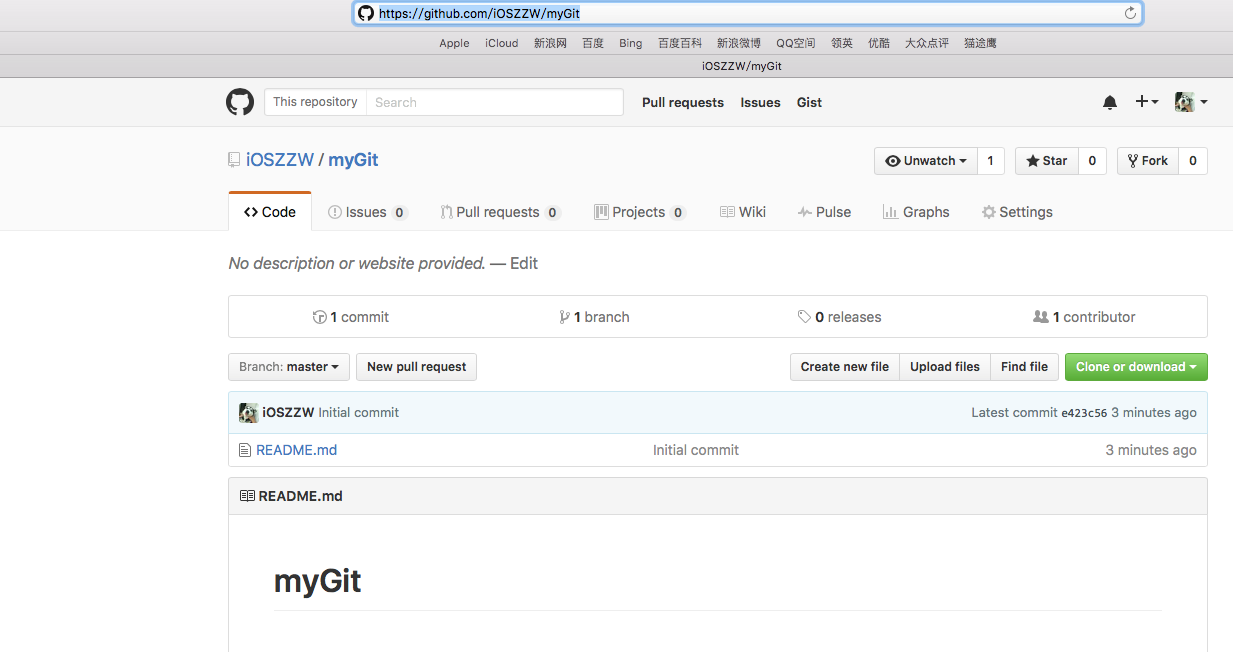
Task: Open the README.md file link
Action: pos(296,450)
